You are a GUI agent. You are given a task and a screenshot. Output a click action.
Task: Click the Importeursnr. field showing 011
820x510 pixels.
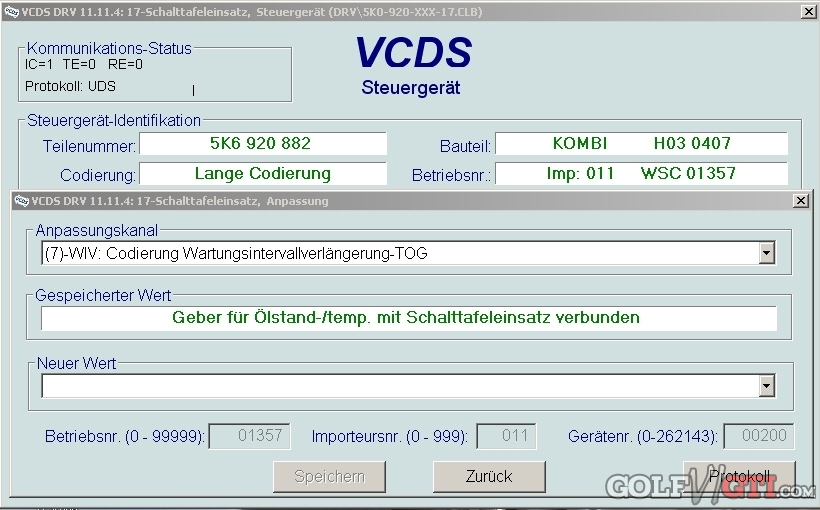[506, 436]
